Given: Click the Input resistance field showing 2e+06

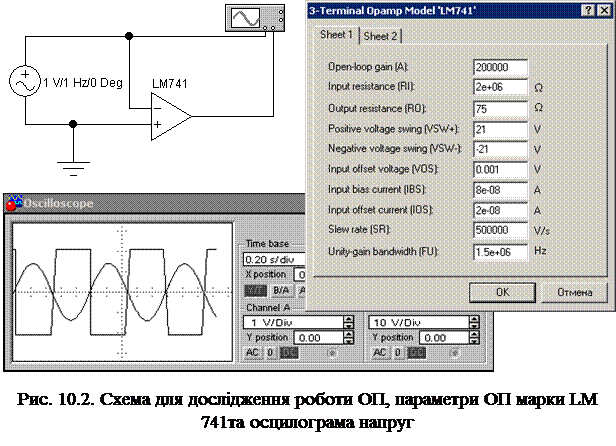Looking at the screenshot, I should [x=500, y=87].
